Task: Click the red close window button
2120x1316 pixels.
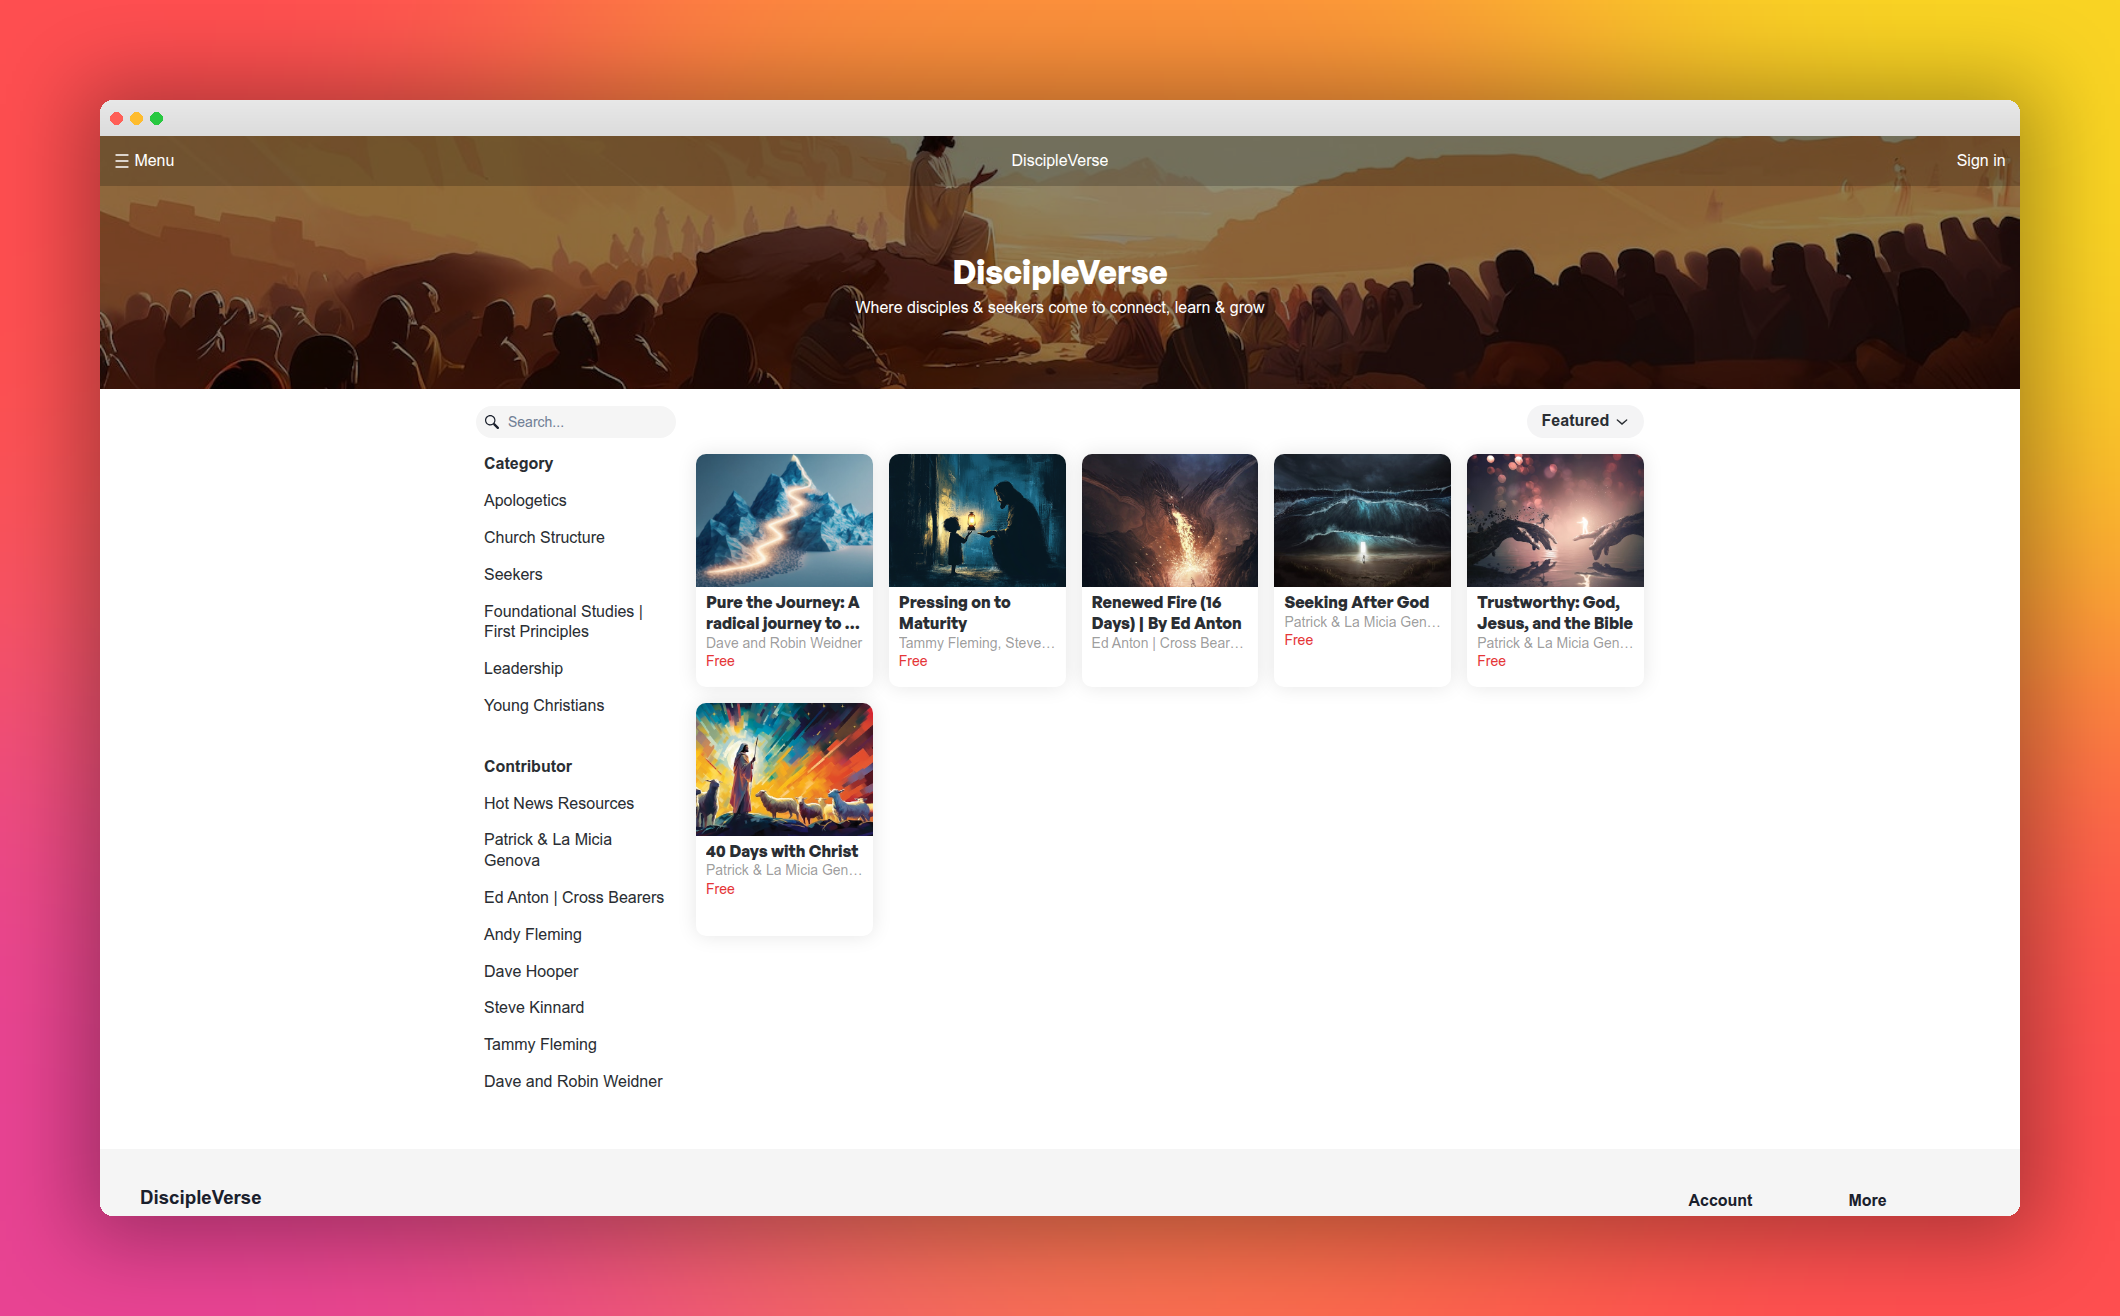Action: coord(116,118)
